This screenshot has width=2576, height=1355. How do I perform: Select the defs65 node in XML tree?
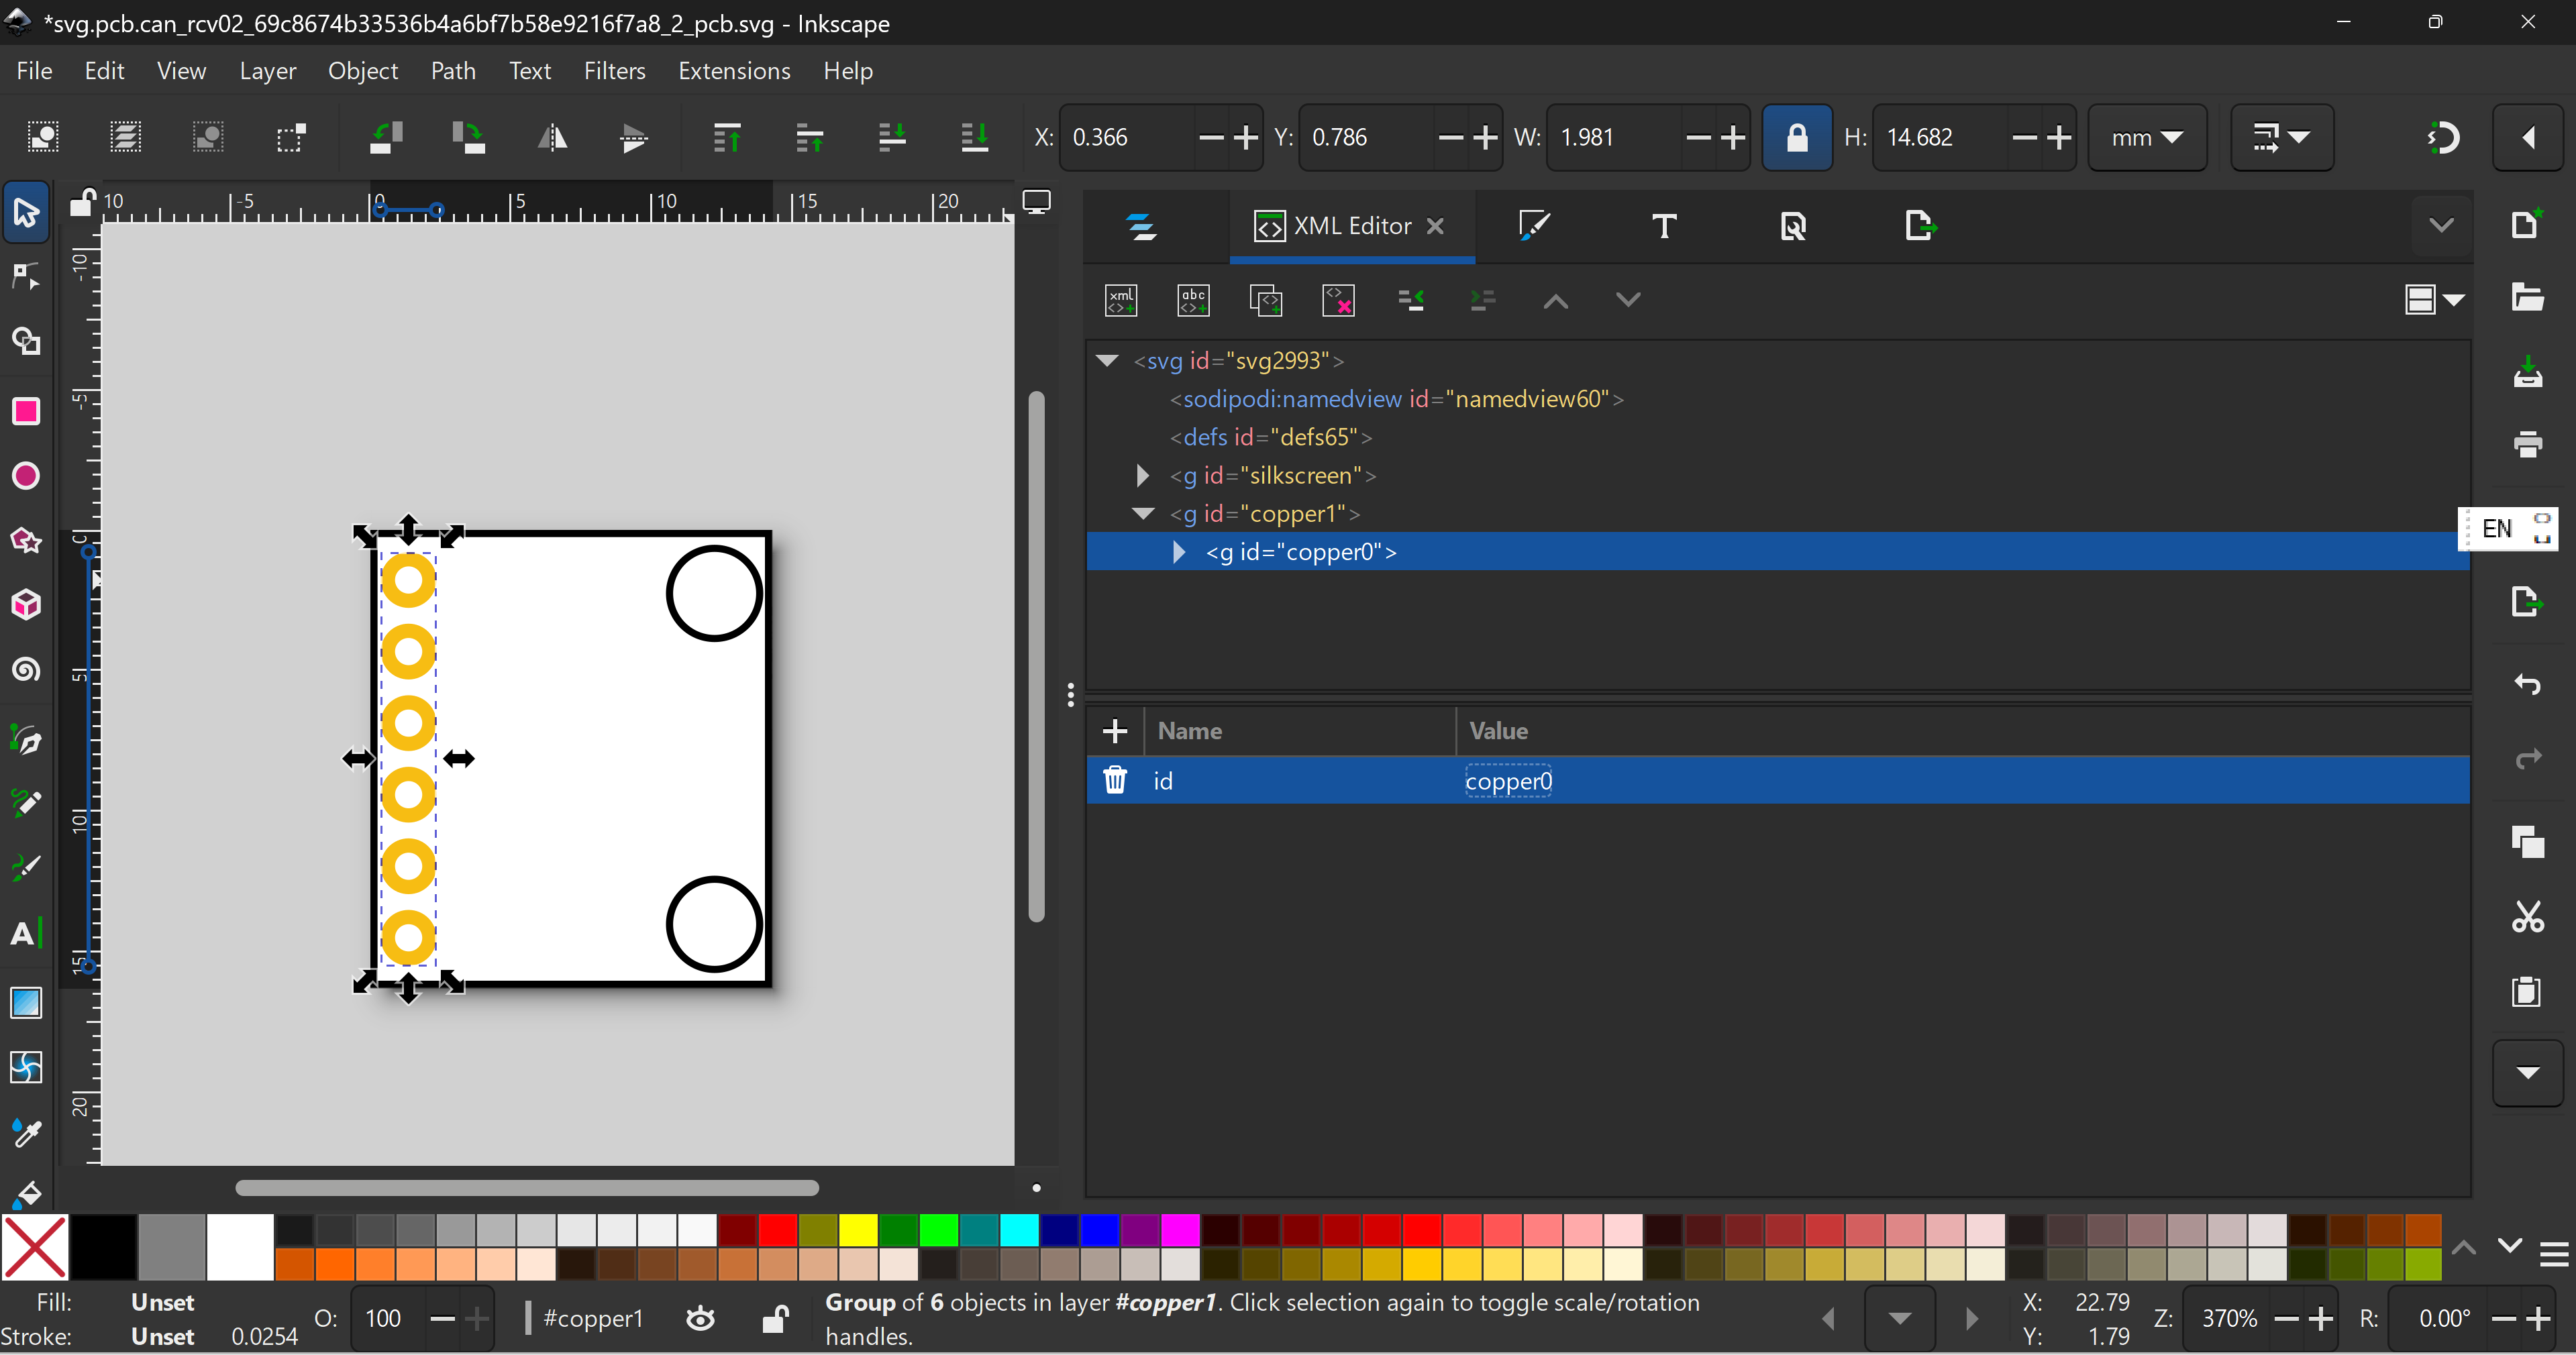click(1270, 437)
